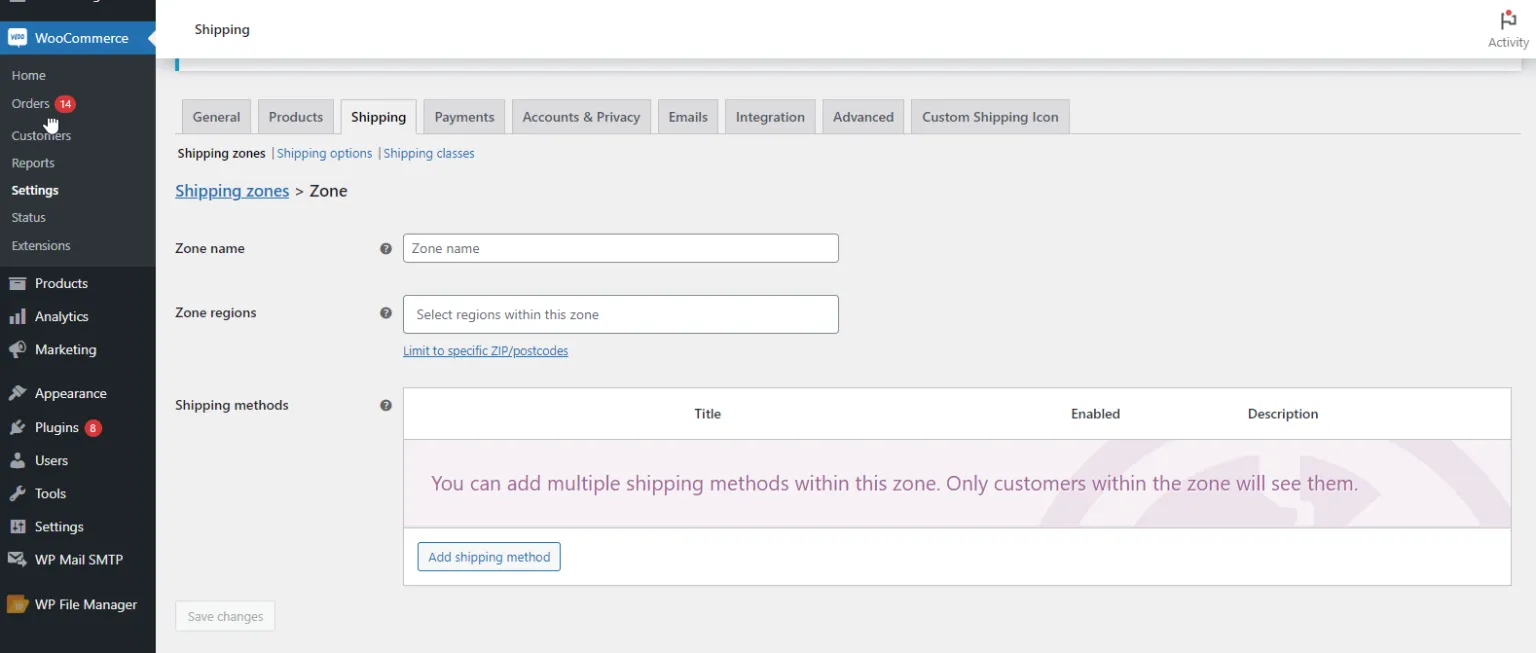
Task: Open WooCommerce Settings submenu item
Action: tap(35, 190)
